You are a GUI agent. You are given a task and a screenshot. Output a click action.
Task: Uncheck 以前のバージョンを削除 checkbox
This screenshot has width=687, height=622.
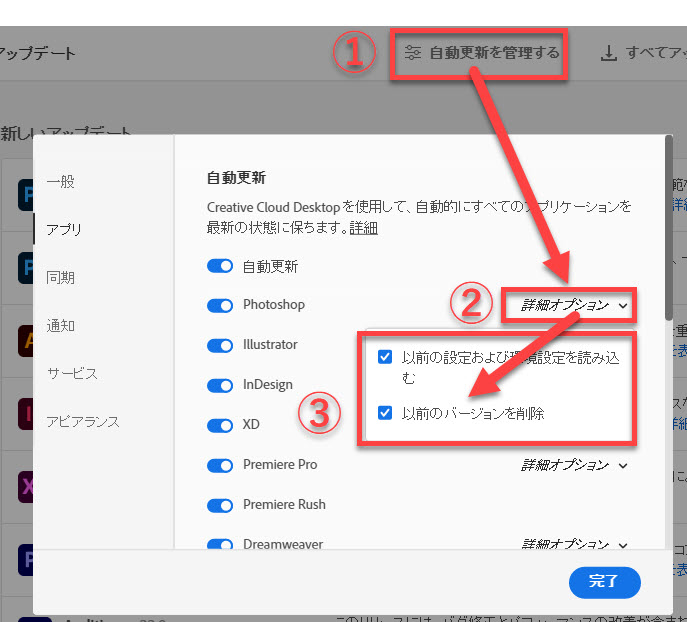pos(385,413)
